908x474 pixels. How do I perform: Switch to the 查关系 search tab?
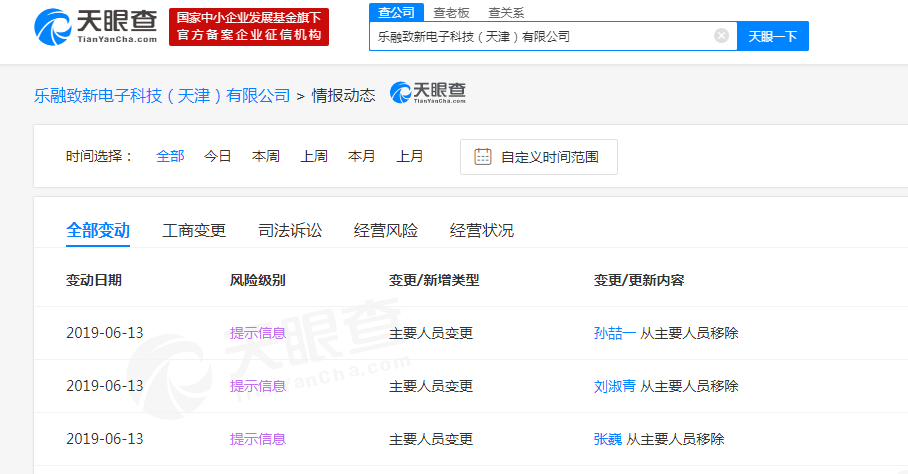[506, 13]
